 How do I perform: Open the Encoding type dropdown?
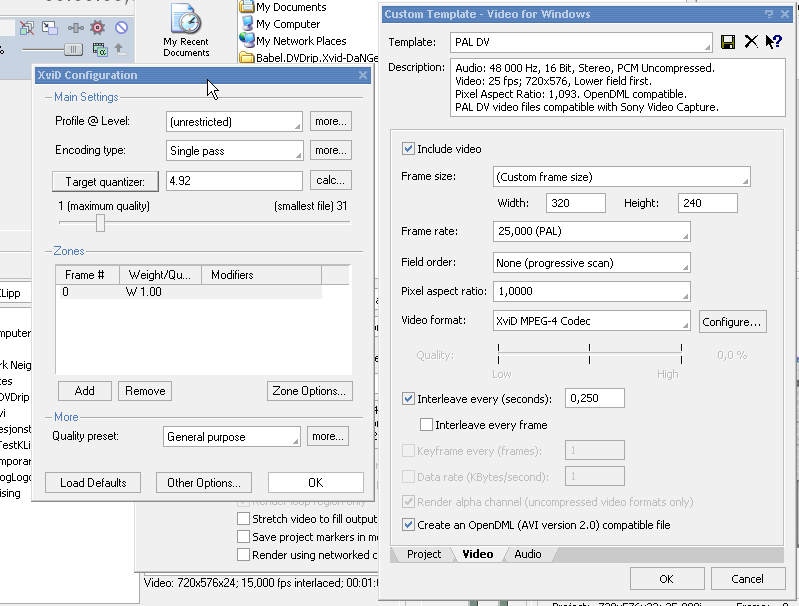coord(234,151)
